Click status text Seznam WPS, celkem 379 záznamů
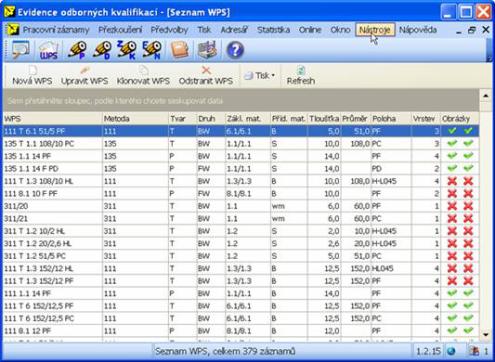495x362 pixels. 225,351
